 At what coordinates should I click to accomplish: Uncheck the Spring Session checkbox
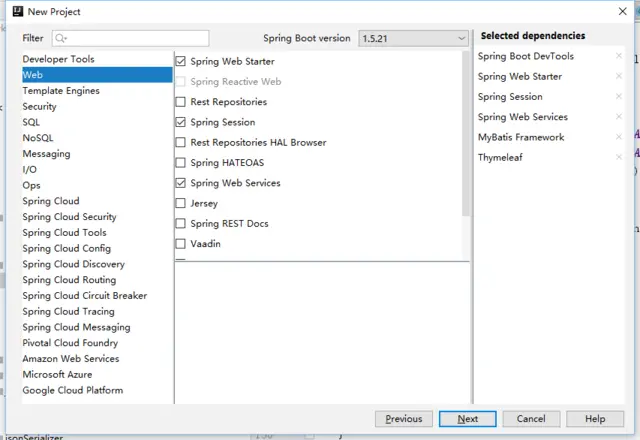tap(180, 122)
